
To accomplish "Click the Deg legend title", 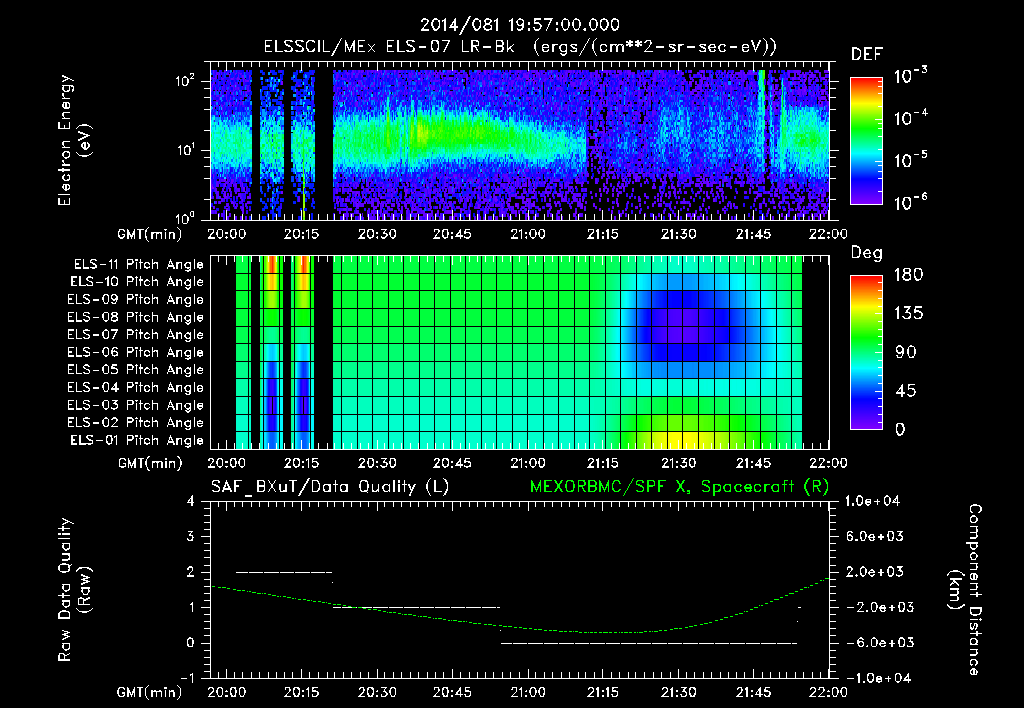I will [x=867, y=253].
